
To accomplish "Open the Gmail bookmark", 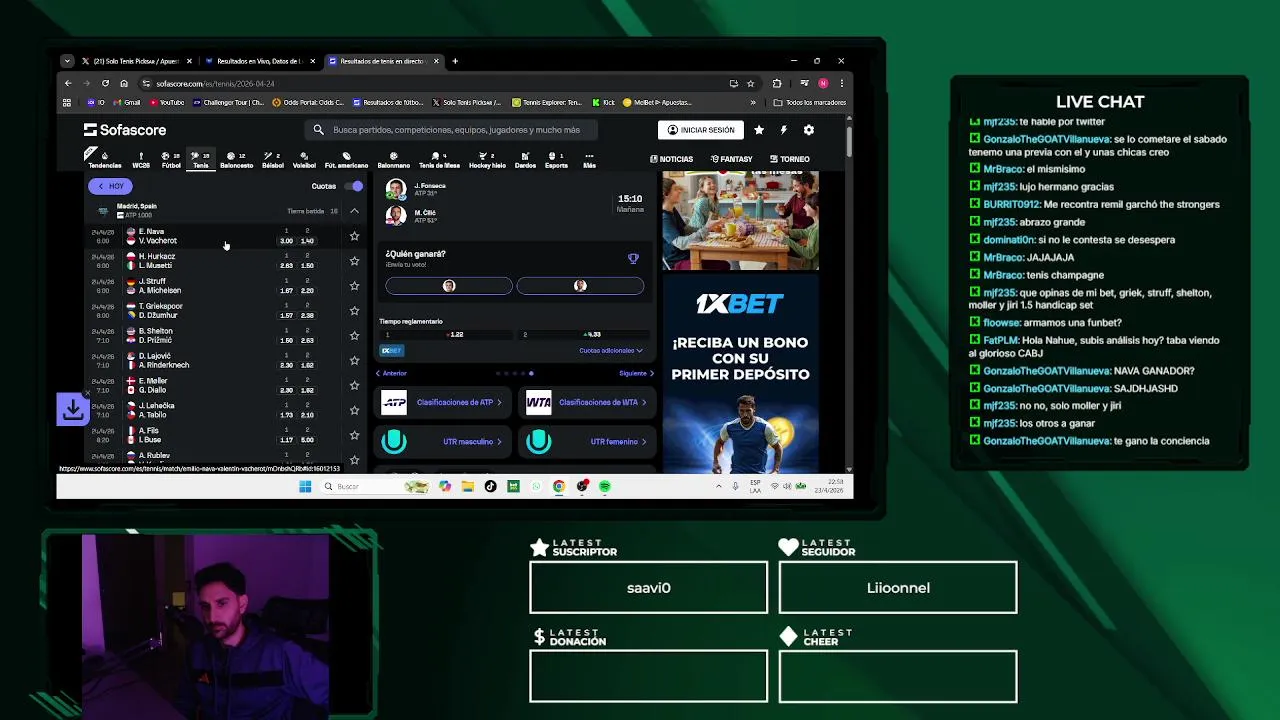I will [126, 102].
